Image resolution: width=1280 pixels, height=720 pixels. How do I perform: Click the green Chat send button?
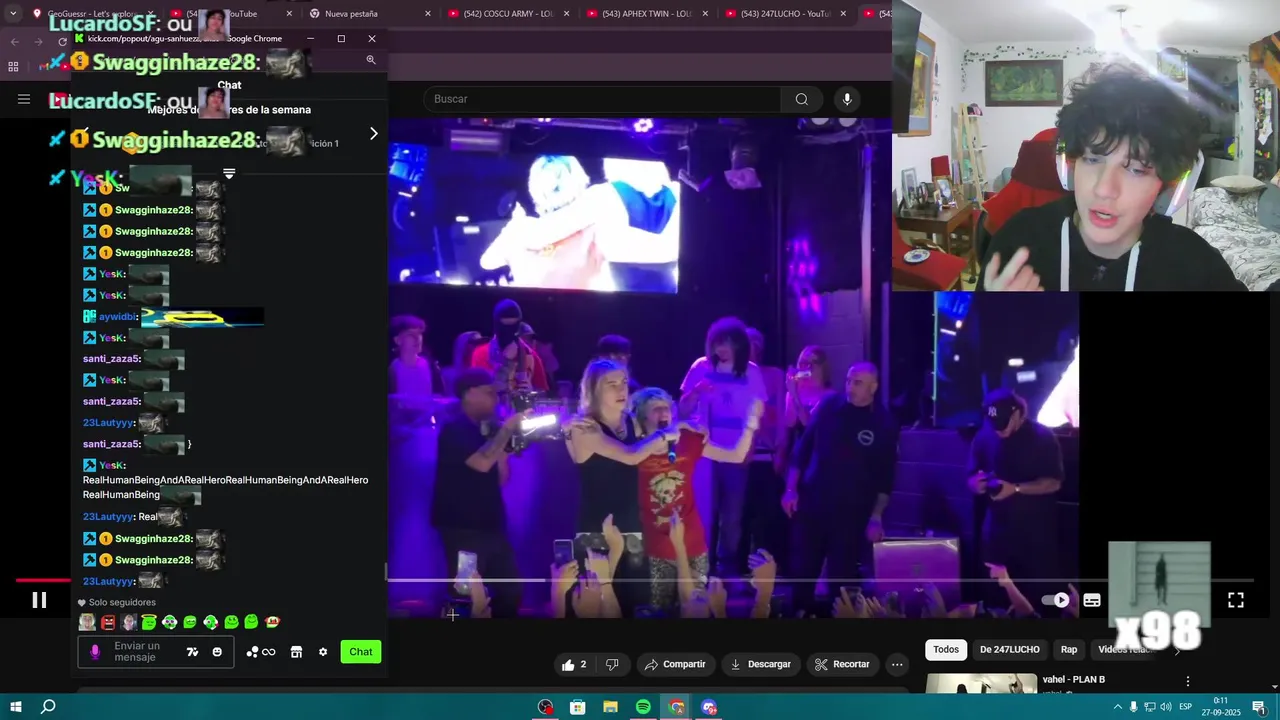361,652
